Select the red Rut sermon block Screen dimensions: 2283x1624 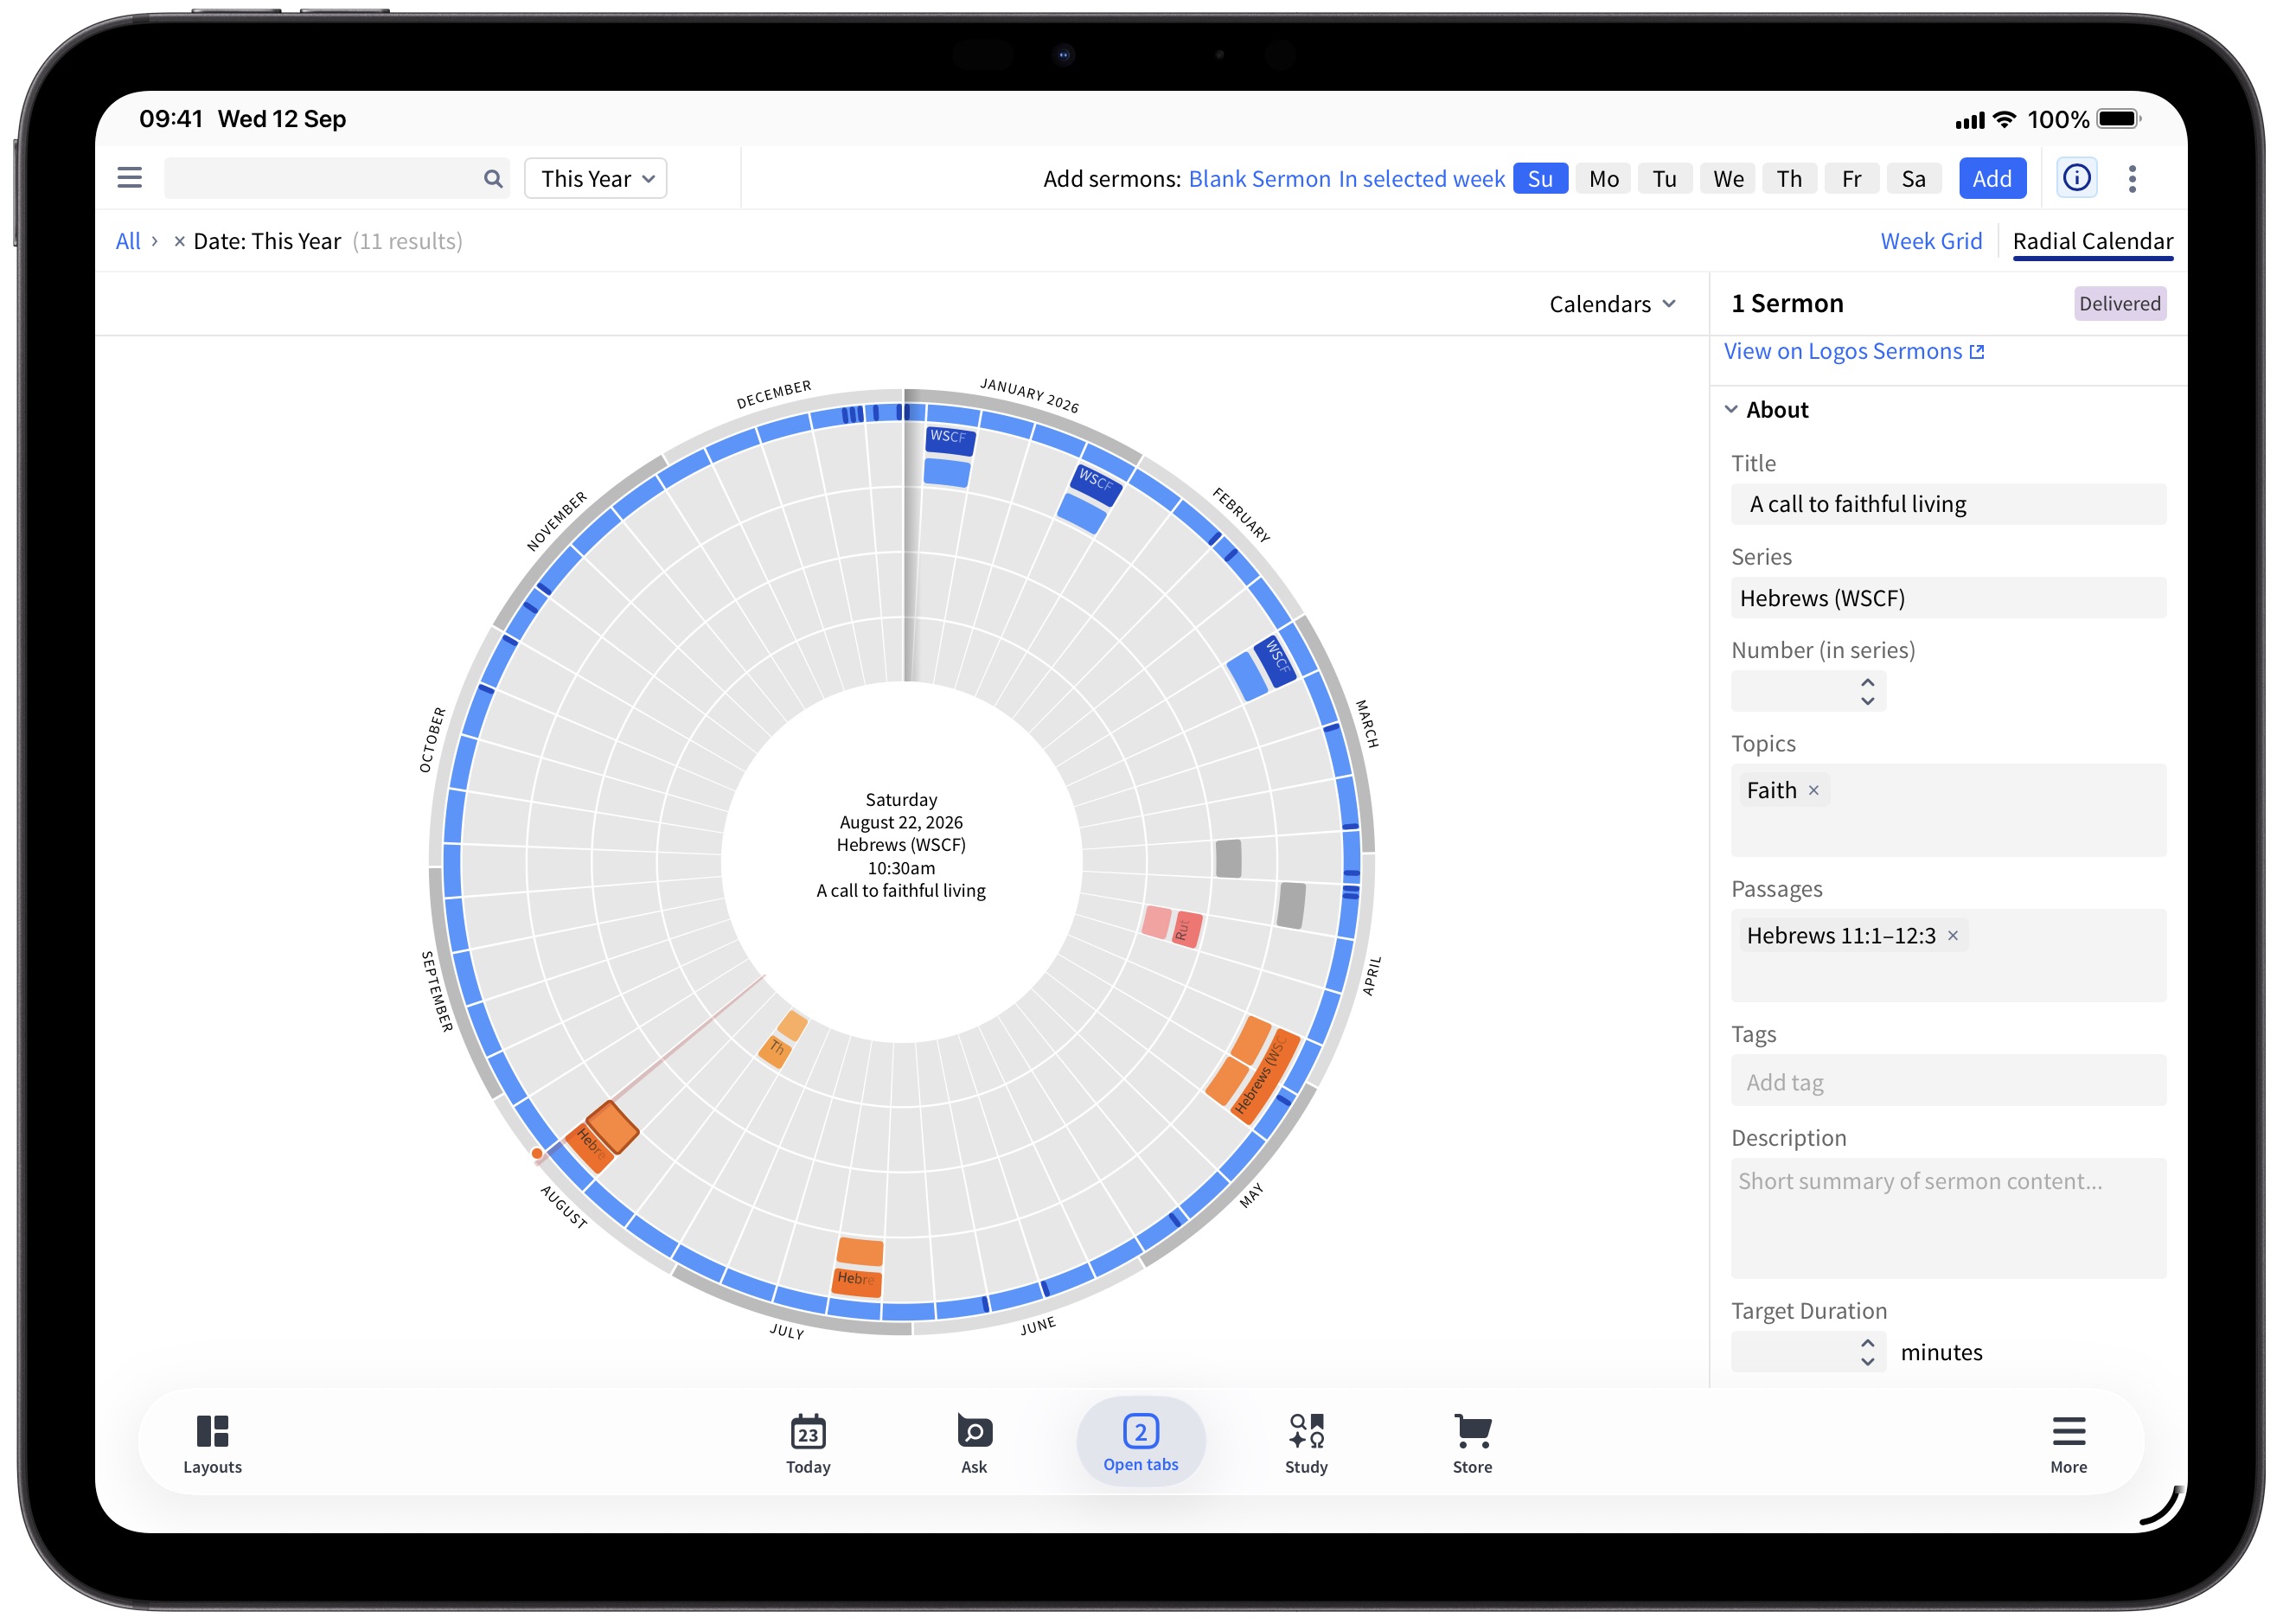(x=1186, y=929)
